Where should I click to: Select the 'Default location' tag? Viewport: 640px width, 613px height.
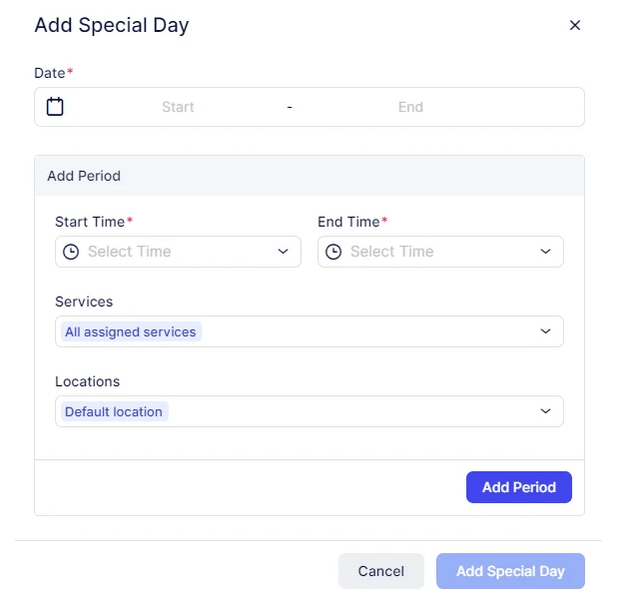(114, 412)
